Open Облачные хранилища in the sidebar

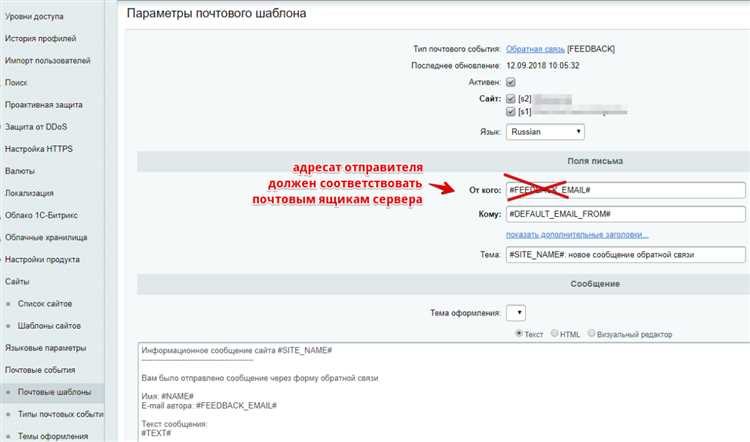pyautogui.click(x=46, y=237)
